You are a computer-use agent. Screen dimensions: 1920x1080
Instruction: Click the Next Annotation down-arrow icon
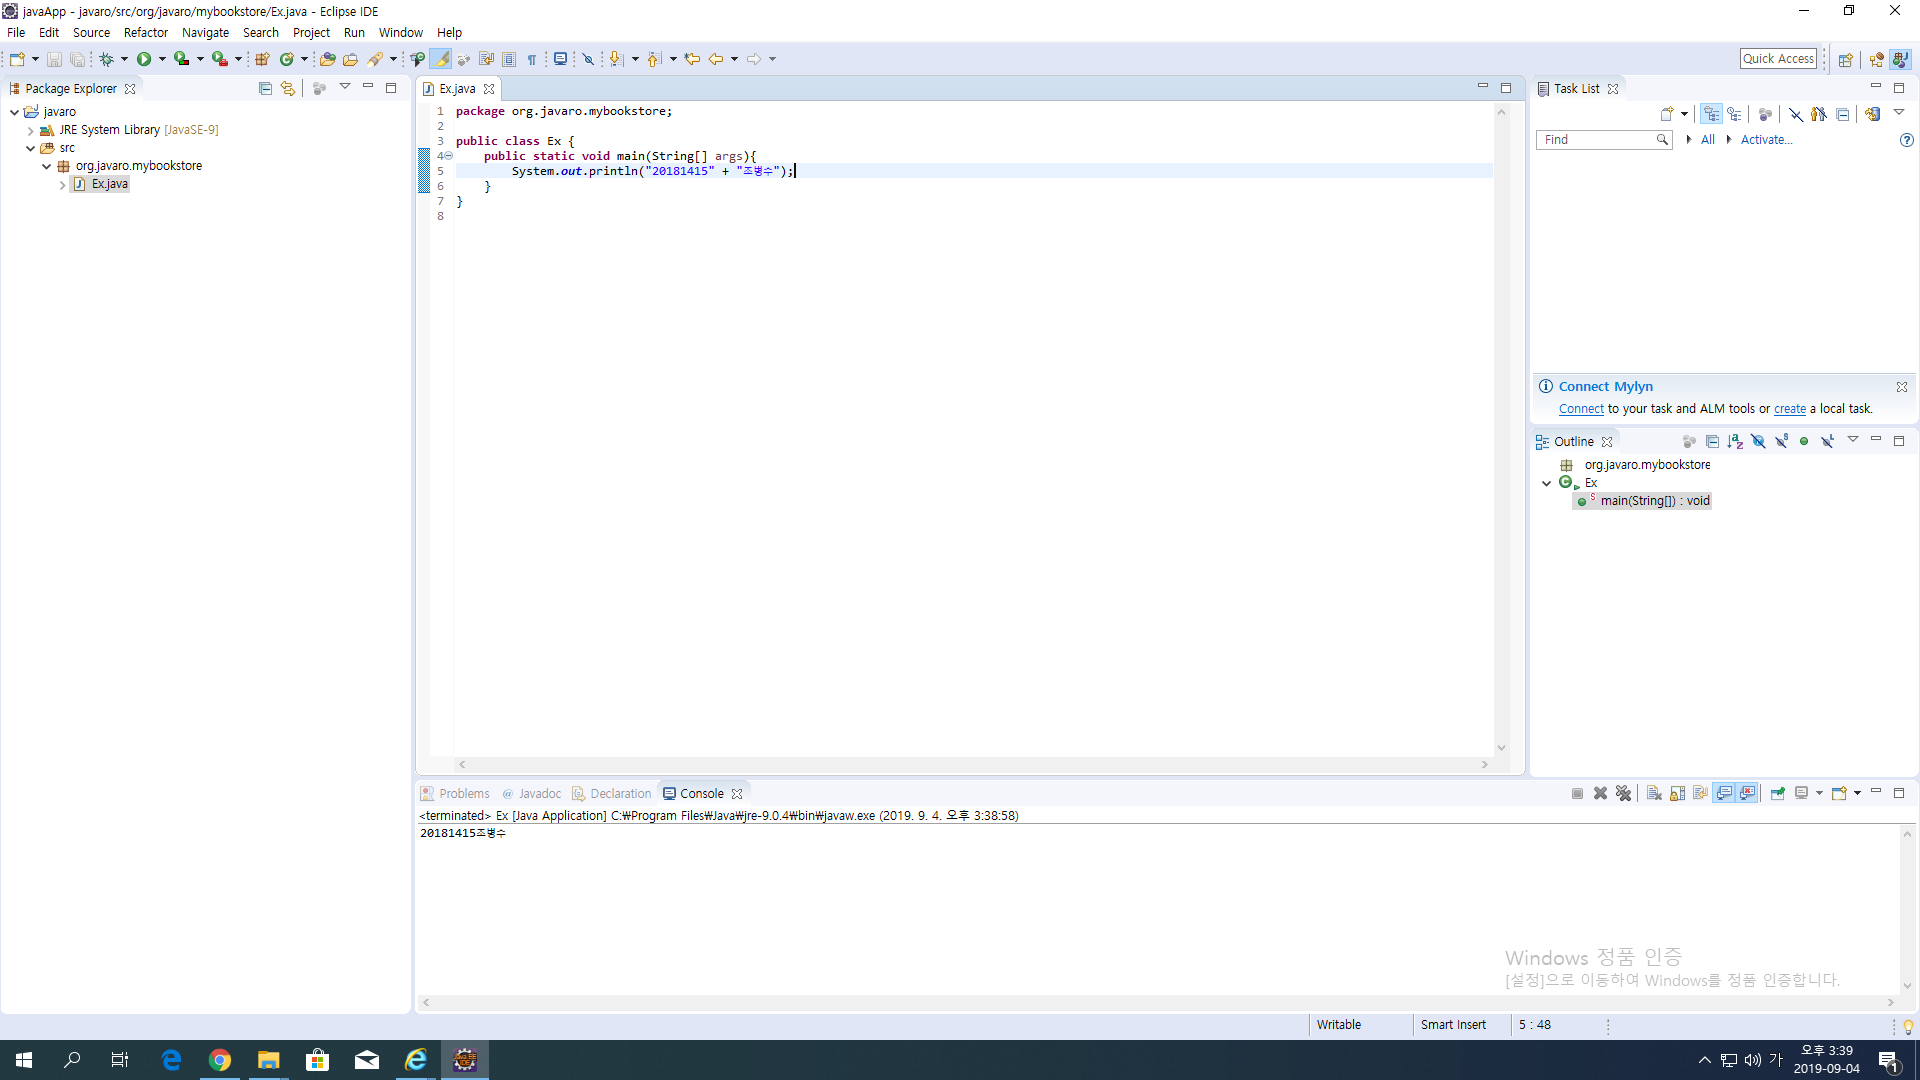pos(615,59)
